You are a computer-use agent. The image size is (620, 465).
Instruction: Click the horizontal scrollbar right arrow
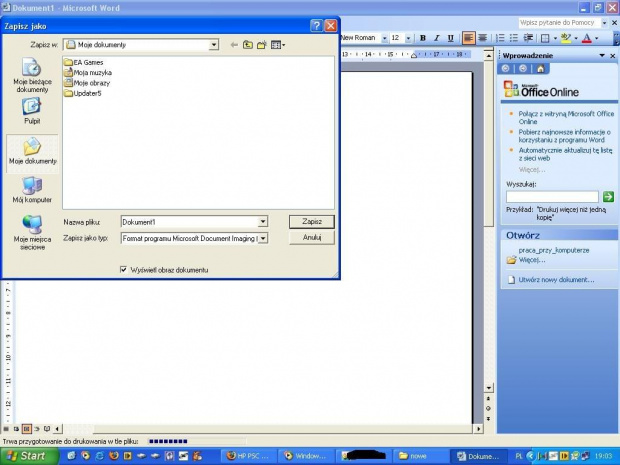pyautogui.click(x=478, y=429)
